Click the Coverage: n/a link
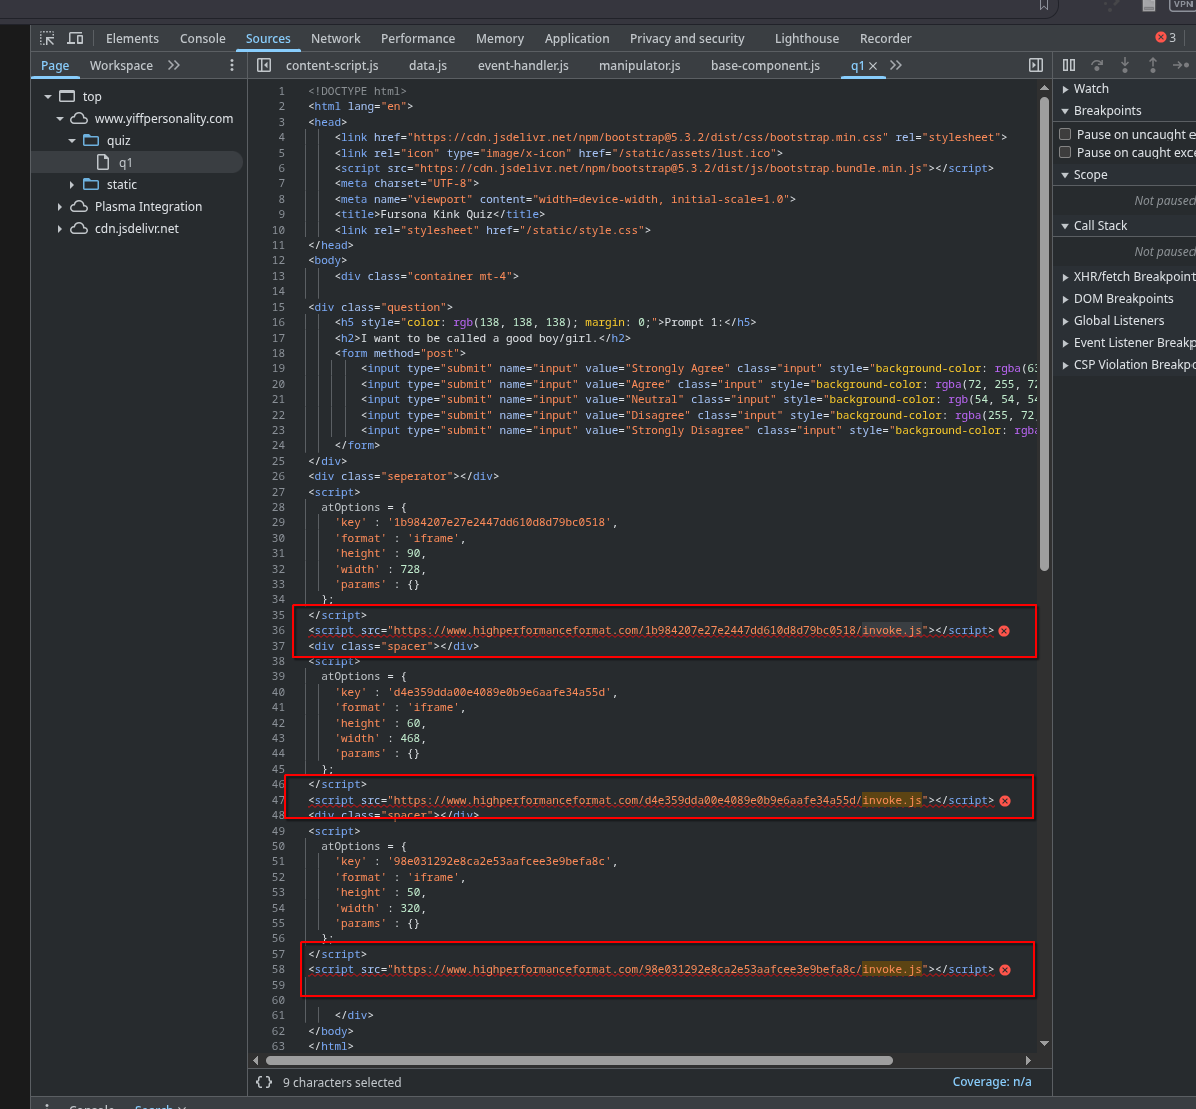The width and height of the screenshot is (1196, 1109). pos(991,1082)
